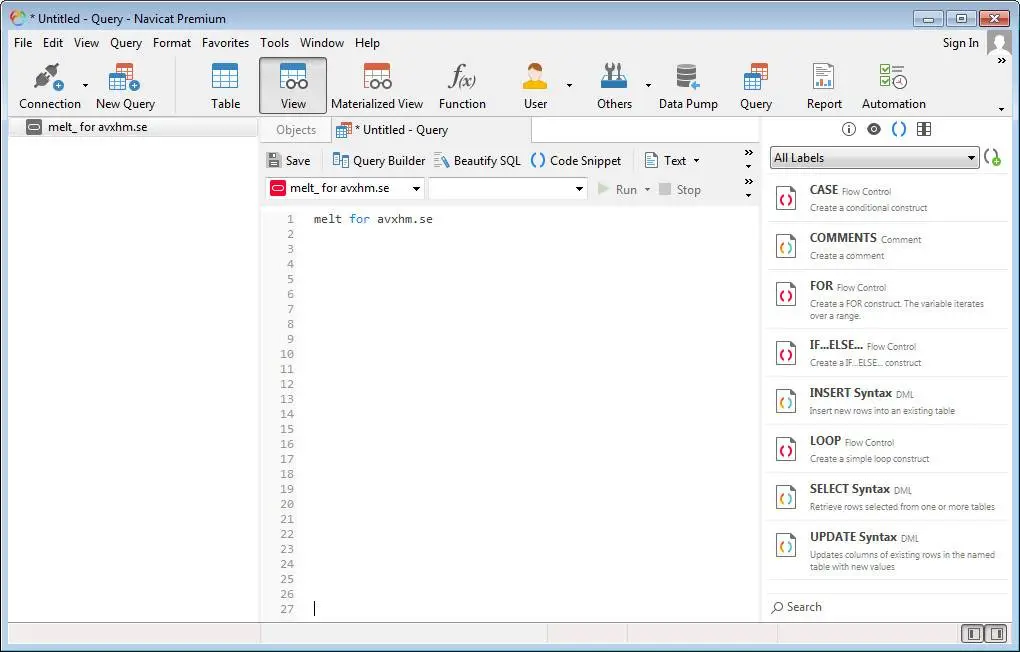Expand the Text result type dropdown
The height and width of the screenshot is (652, 1020).
point(696,161)
